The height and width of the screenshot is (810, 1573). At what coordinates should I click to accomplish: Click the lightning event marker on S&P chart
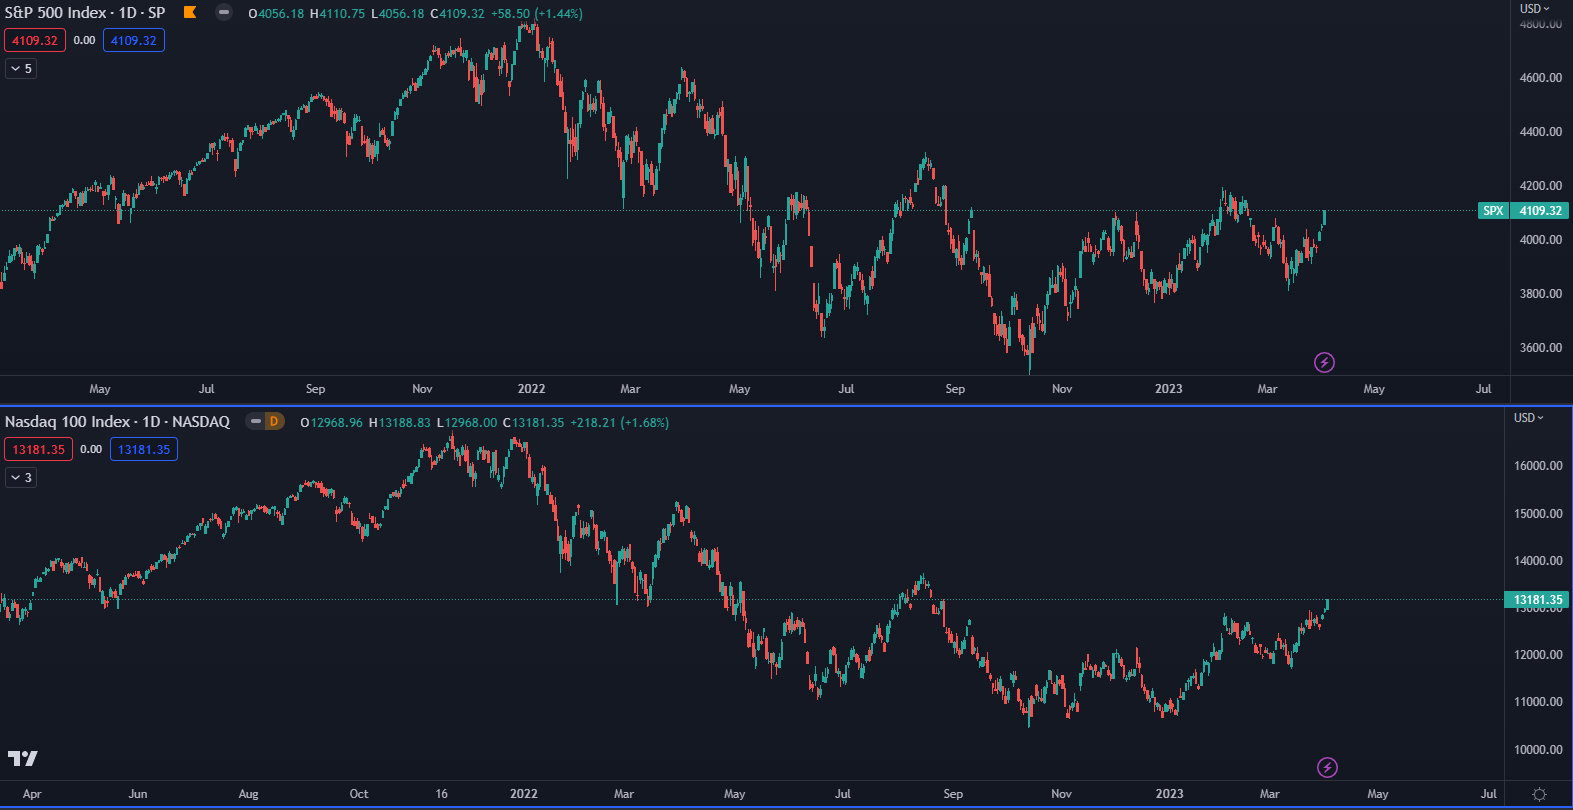1324,362
